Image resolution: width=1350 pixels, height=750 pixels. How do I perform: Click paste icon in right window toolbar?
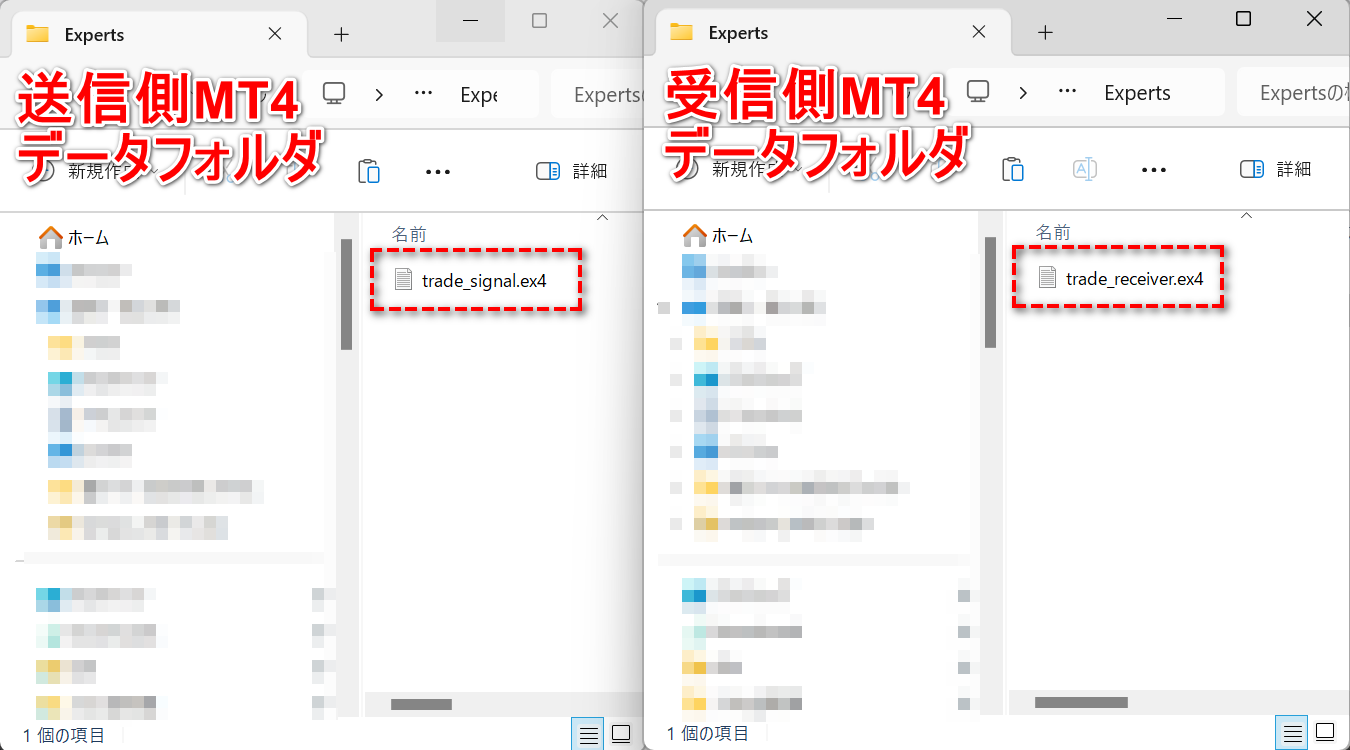click(x=1013, y=169)
